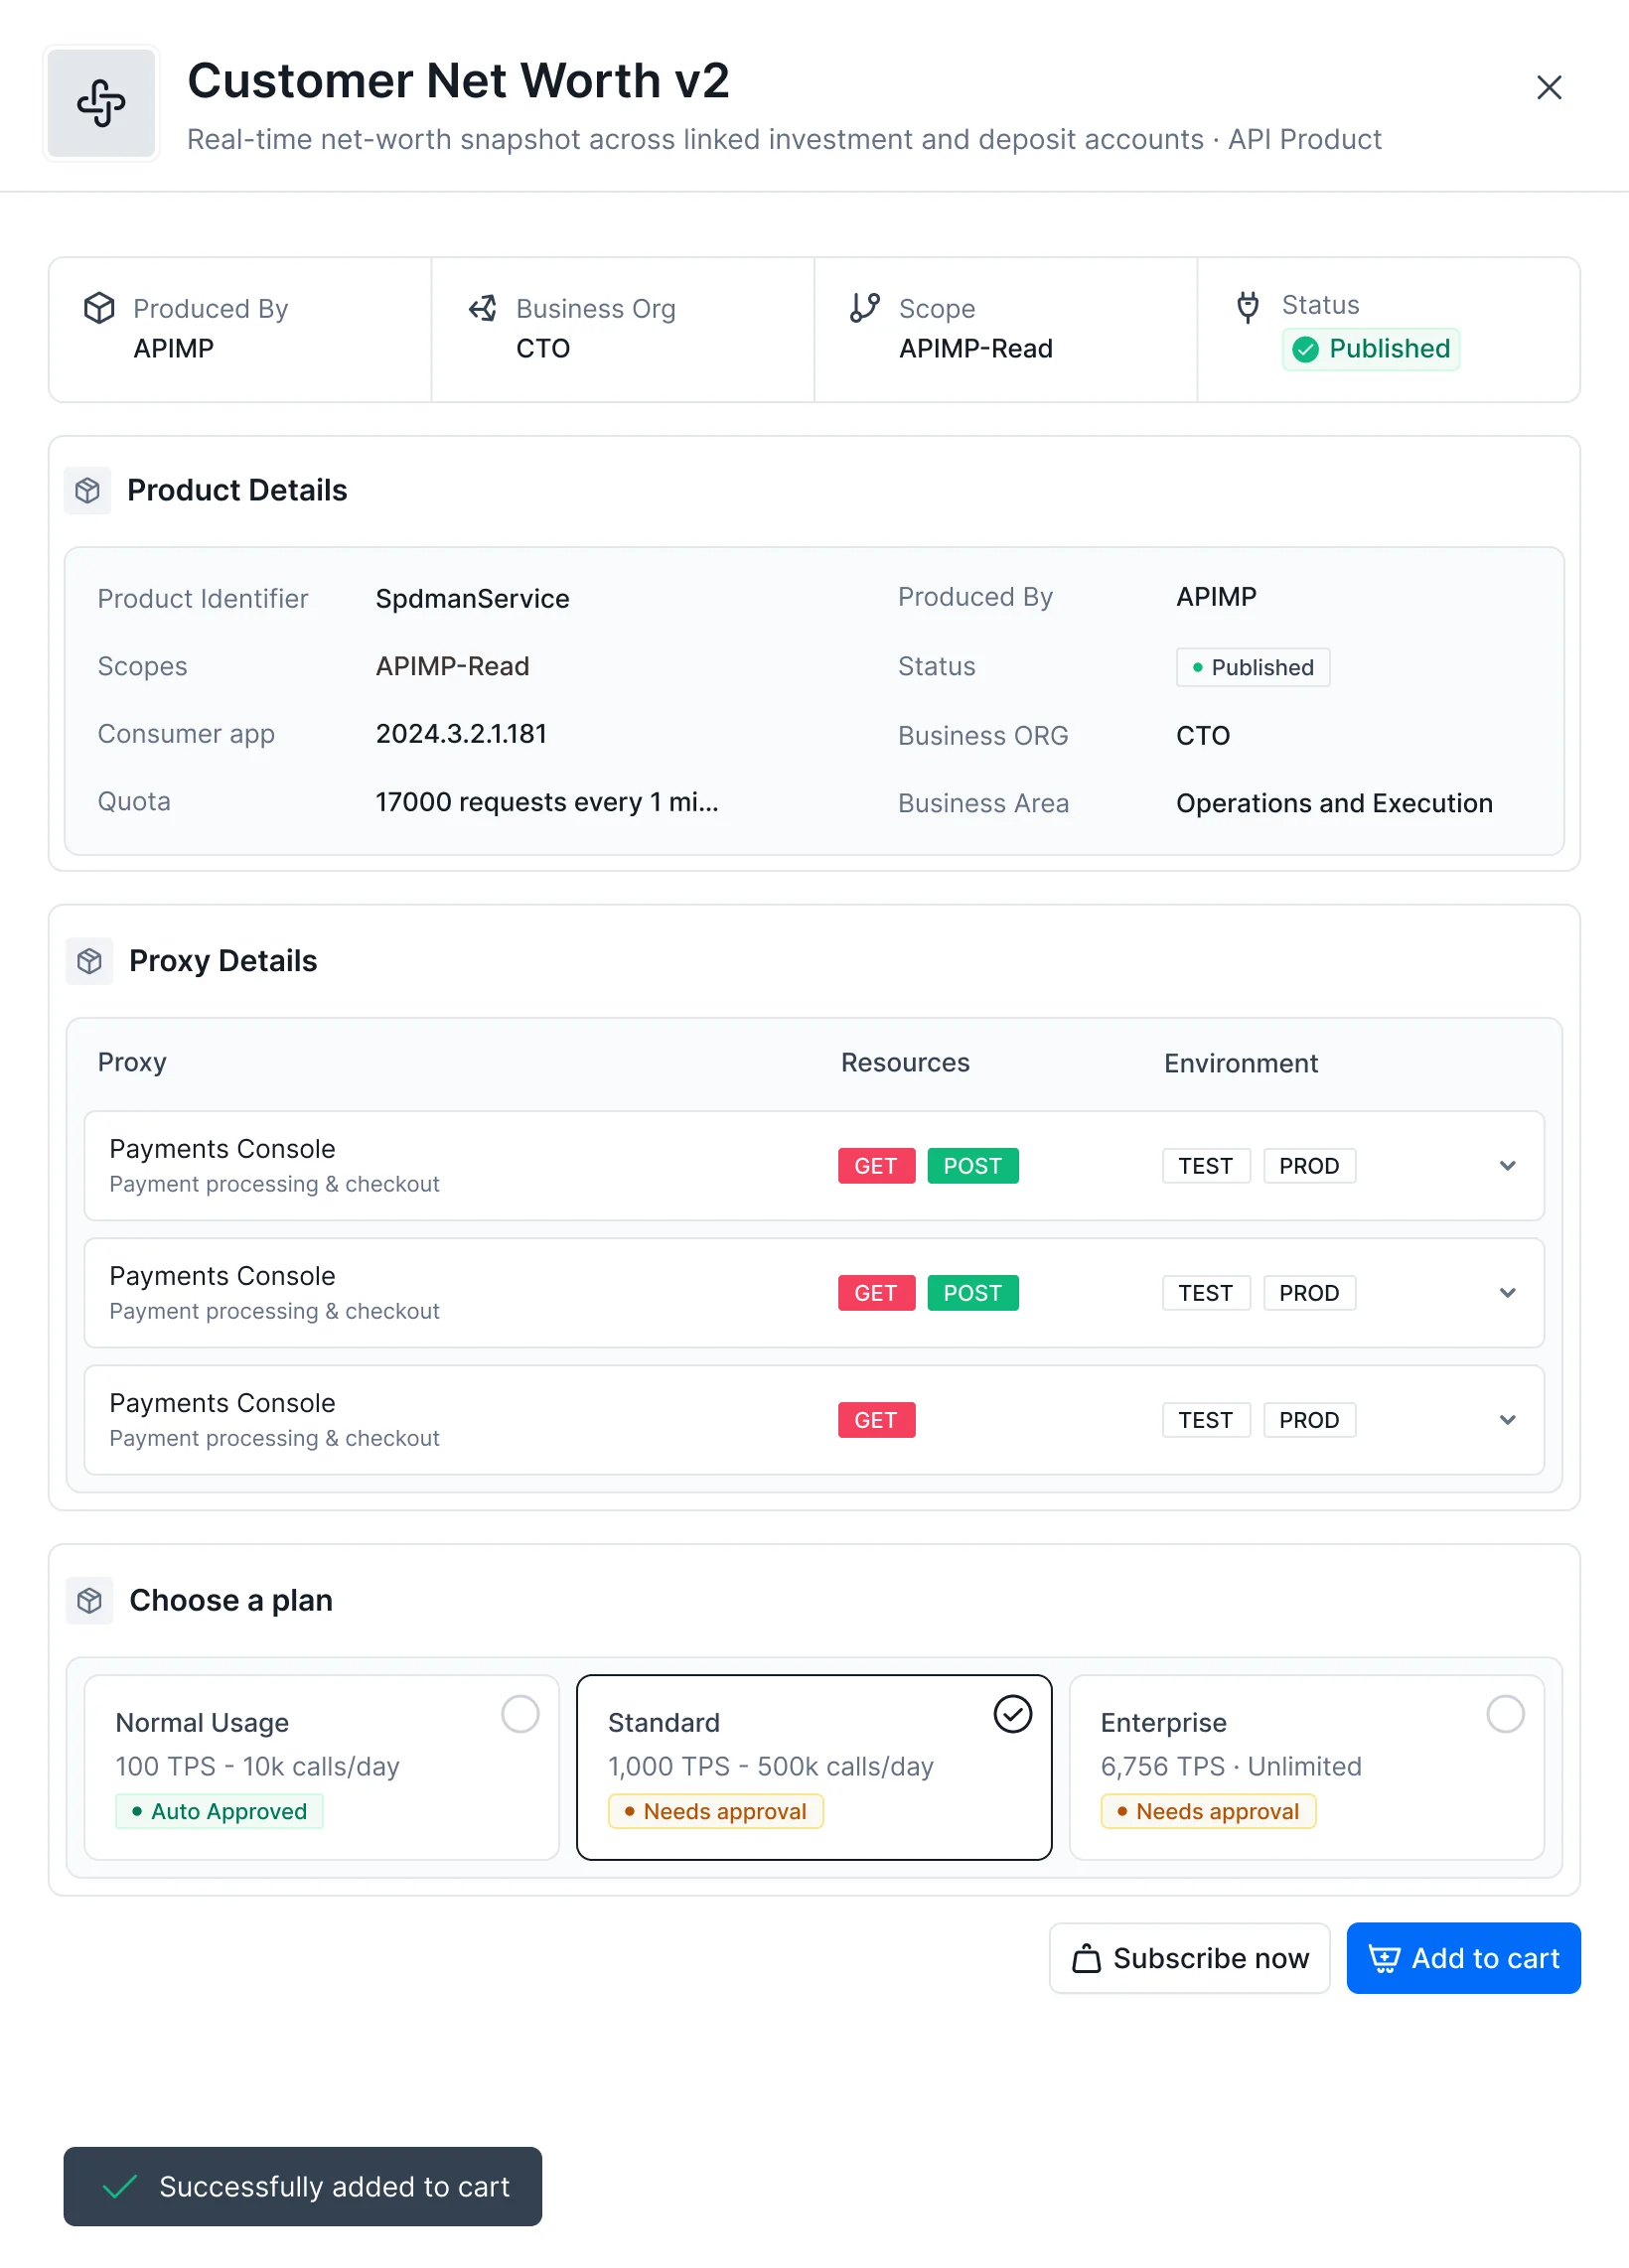Screen dimensions: 1629x2268
Task: Click the Add to cart button
Action: click(1463, 1959)
